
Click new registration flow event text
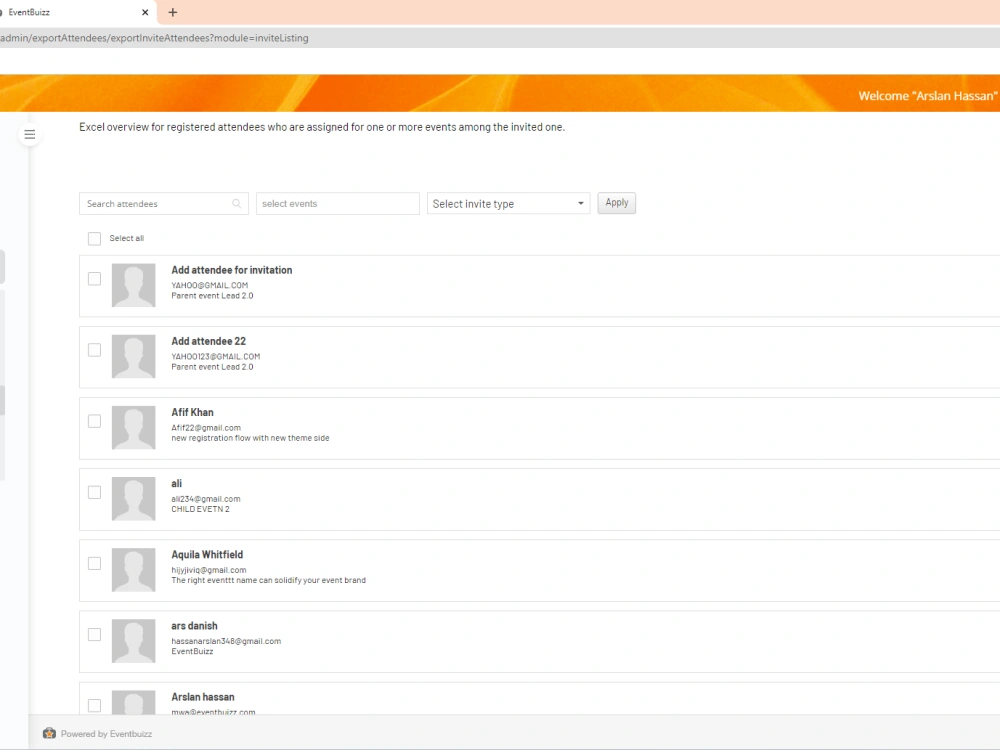250,438
